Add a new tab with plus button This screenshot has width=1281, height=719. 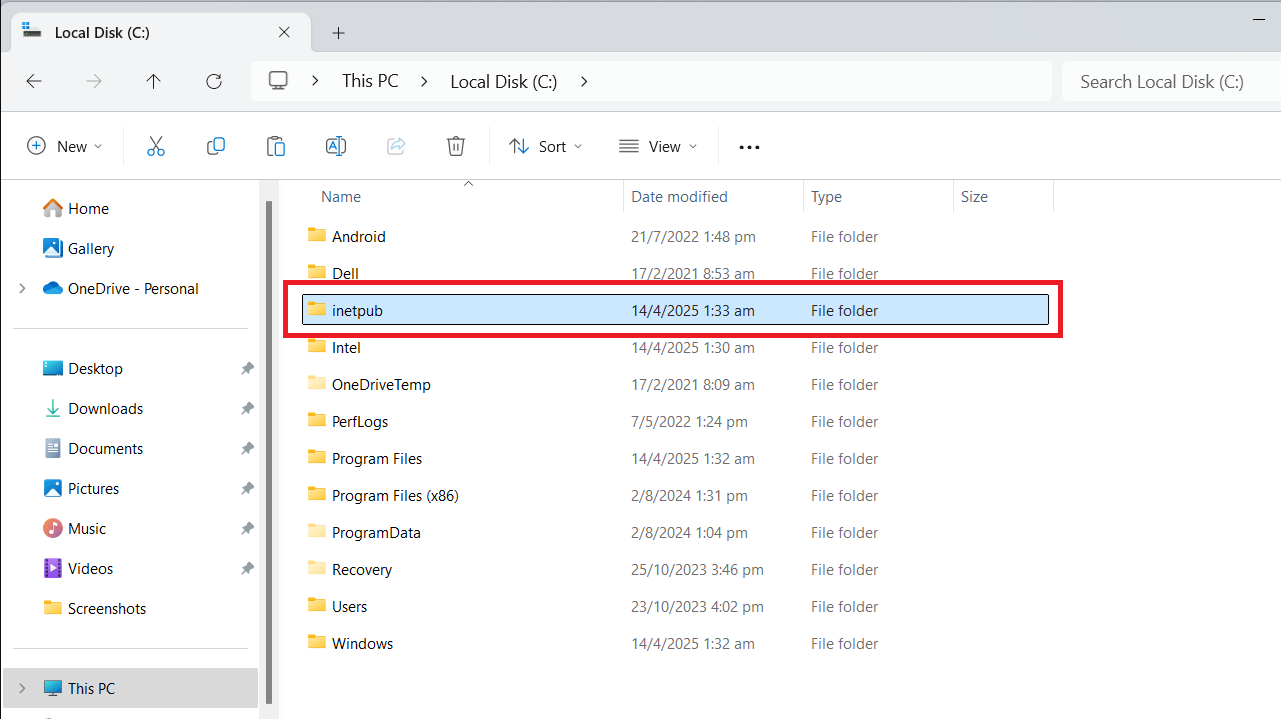click(x=338, y=33)
